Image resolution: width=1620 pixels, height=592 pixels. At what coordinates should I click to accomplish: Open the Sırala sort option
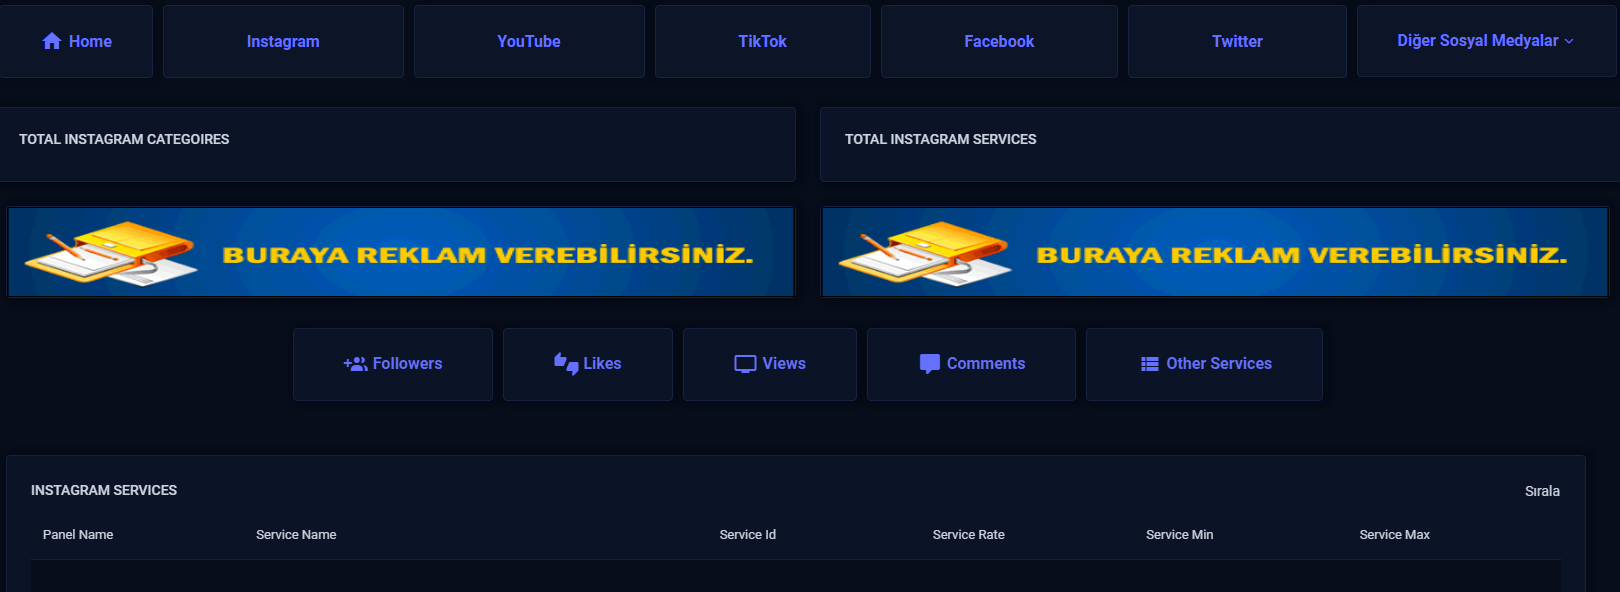pos(1542,491)
